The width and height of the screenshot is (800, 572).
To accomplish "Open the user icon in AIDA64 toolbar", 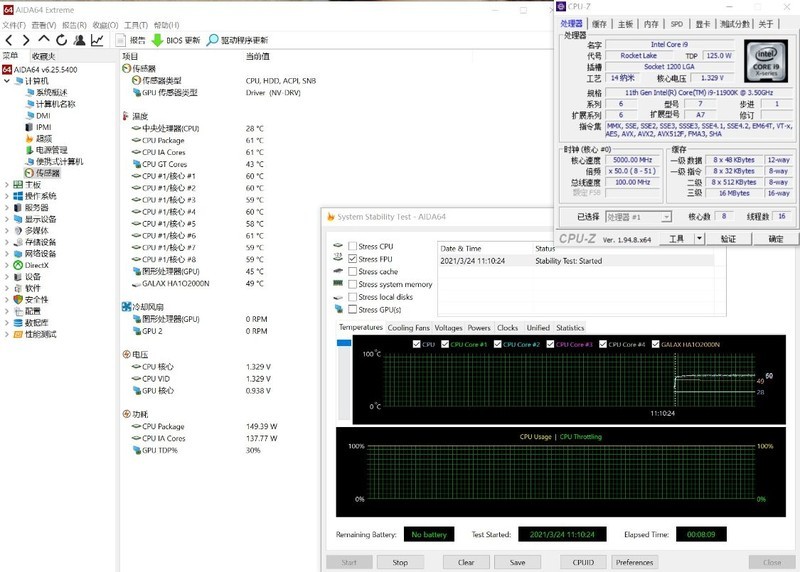I will tap(80, 40).
